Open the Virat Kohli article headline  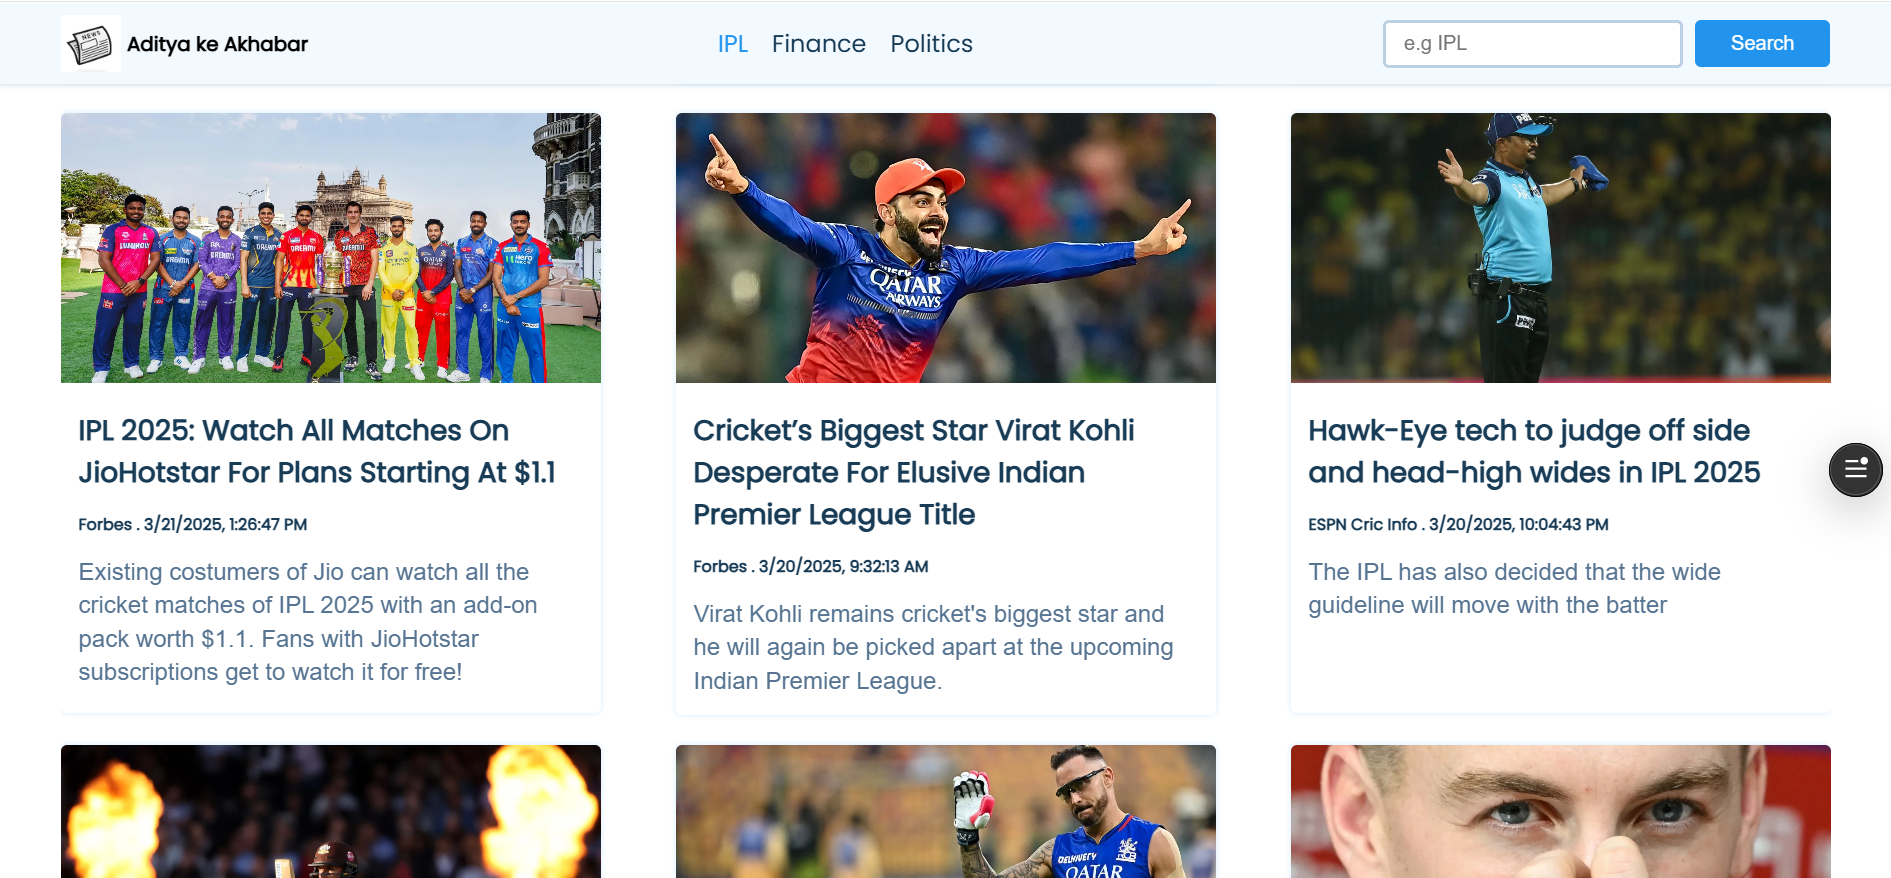click(913, 472)
